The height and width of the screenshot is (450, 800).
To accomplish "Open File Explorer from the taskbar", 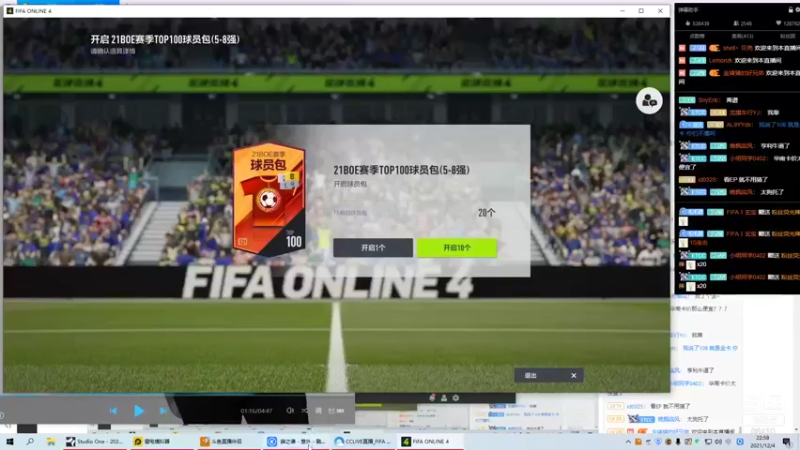I will pyautogui.click(x=51, y=442).
